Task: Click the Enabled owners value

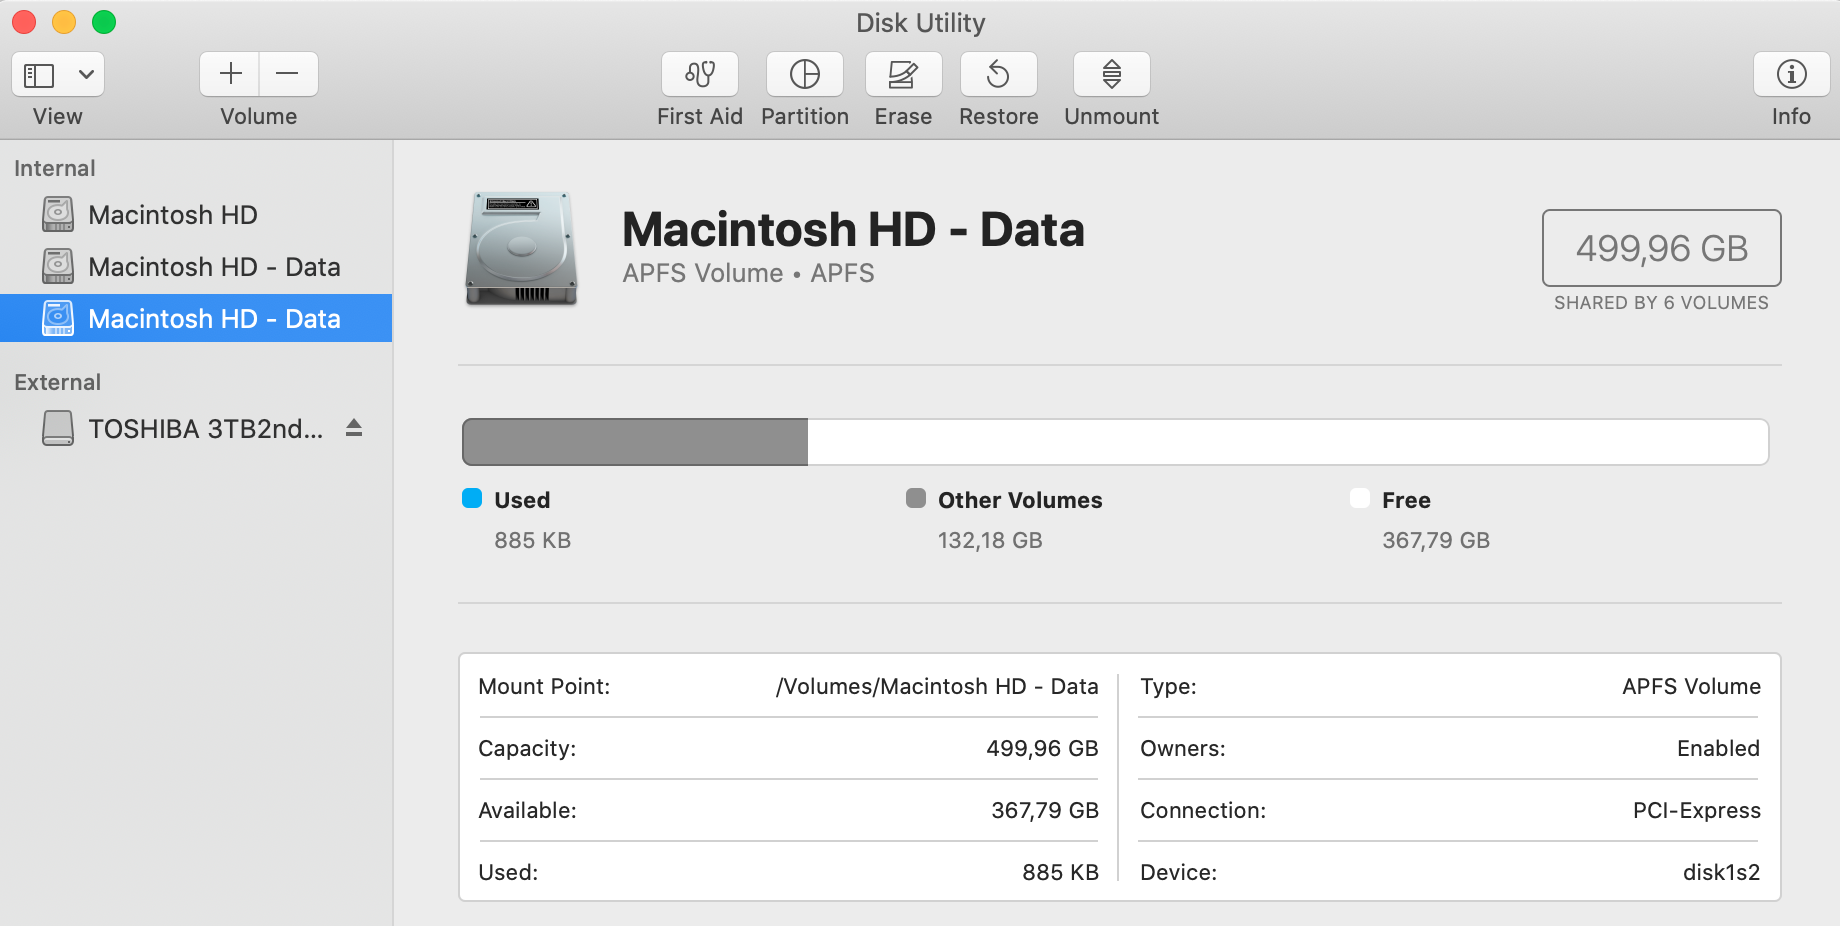Action: (1718, 748)
